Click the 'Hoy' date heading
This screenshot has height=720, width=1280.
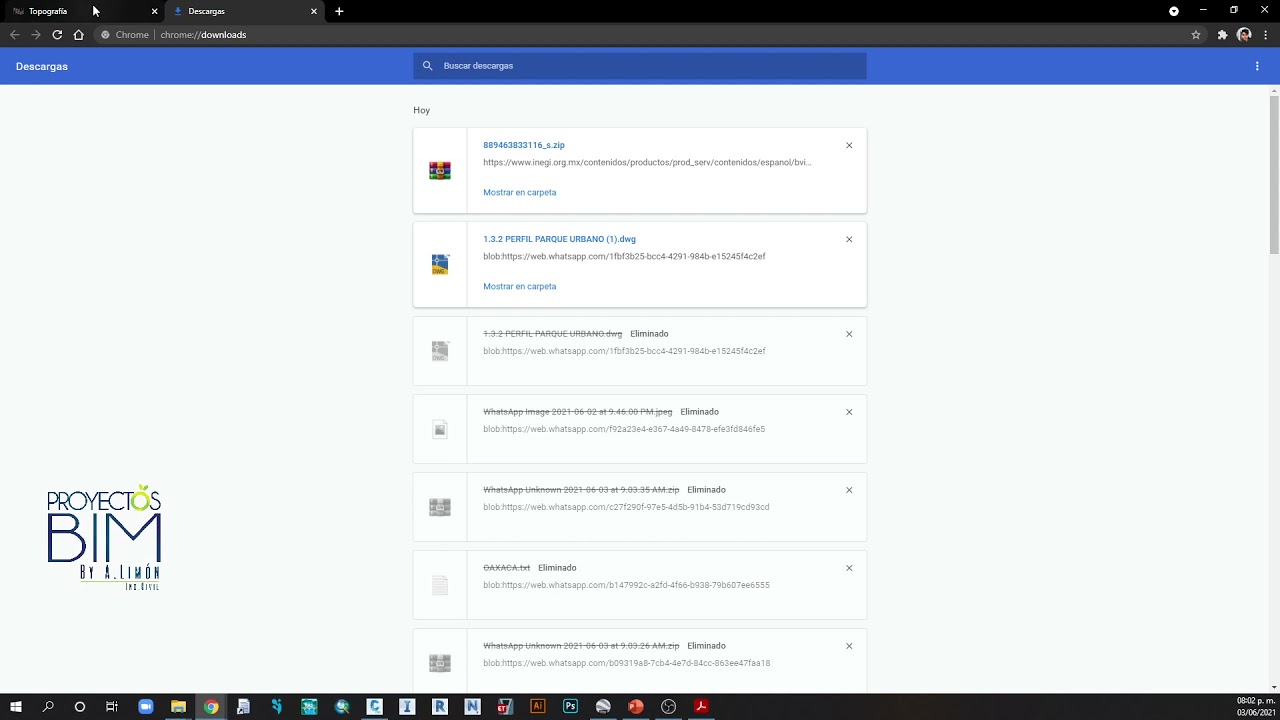coord(422,110)
